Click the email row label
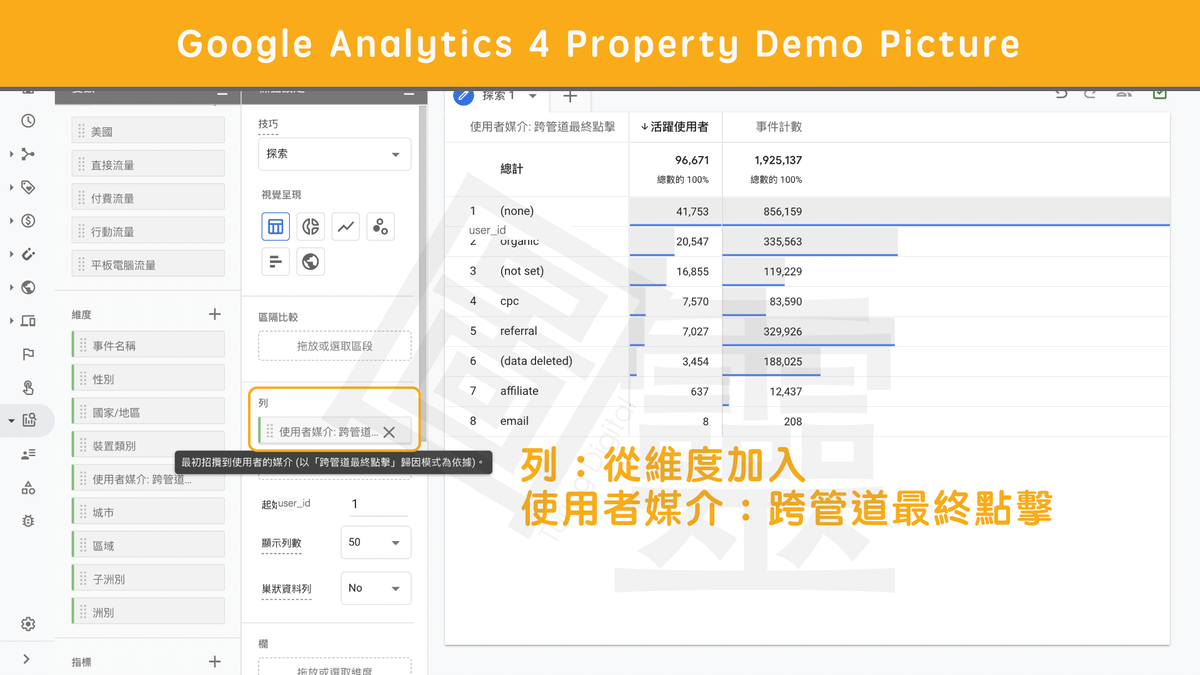 click(x=514, y=421)
